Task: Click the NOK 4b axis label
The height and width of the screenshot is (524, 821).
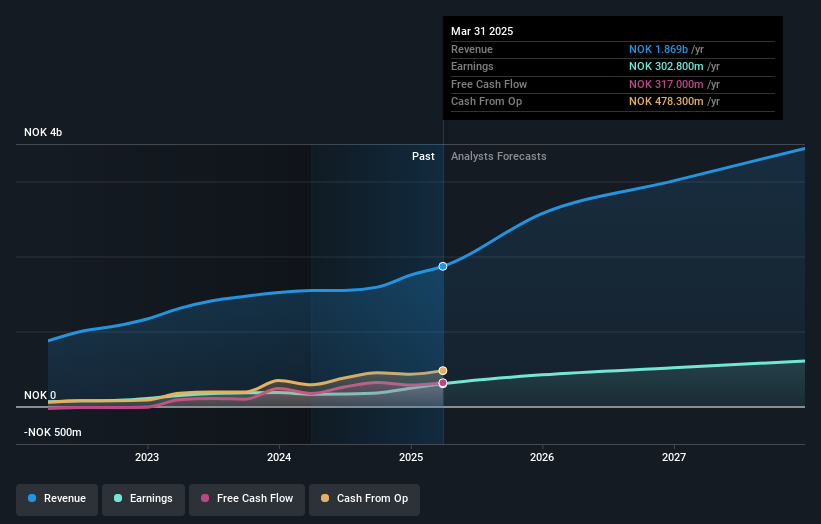Action: pos(43,132)
